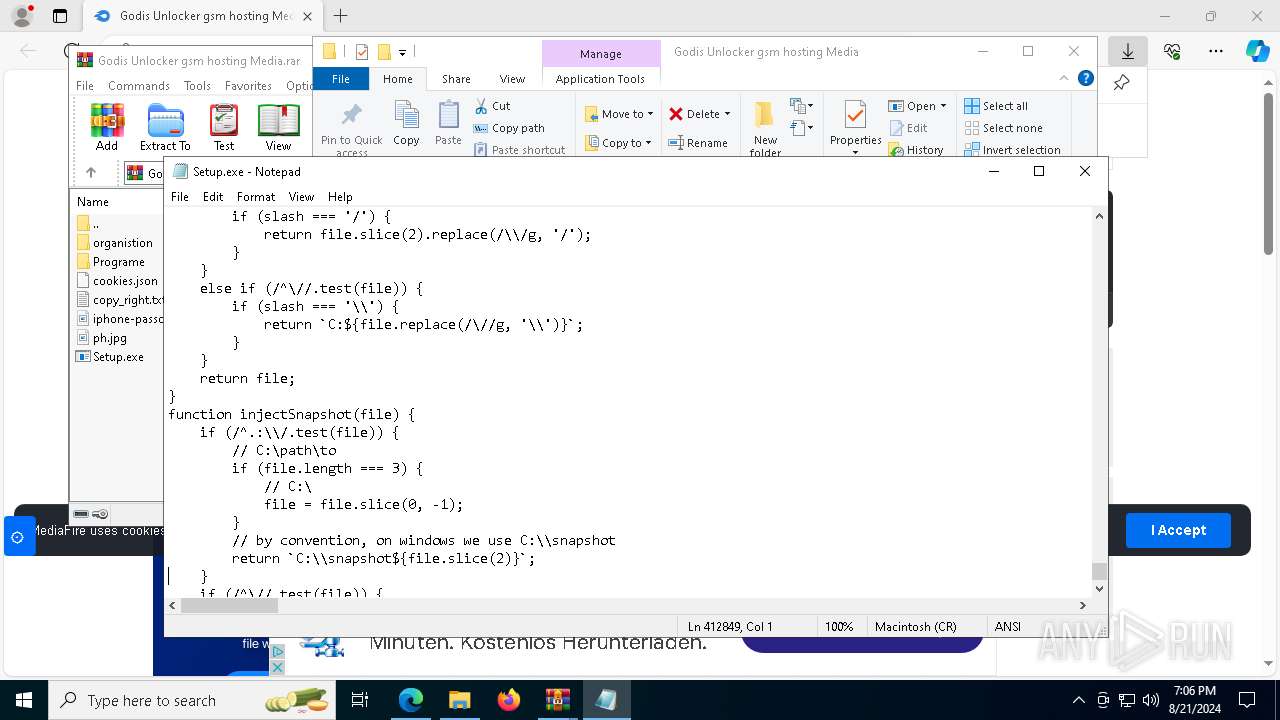
Task: Show hidden system tray icons
Action: tap(1078, 700)
